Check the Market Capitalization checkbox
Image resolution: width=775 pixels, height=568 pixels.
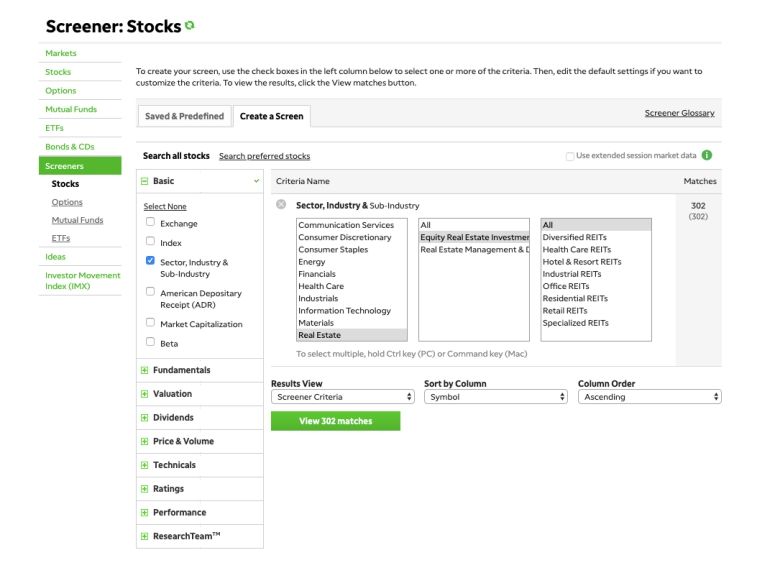[150, 323]
